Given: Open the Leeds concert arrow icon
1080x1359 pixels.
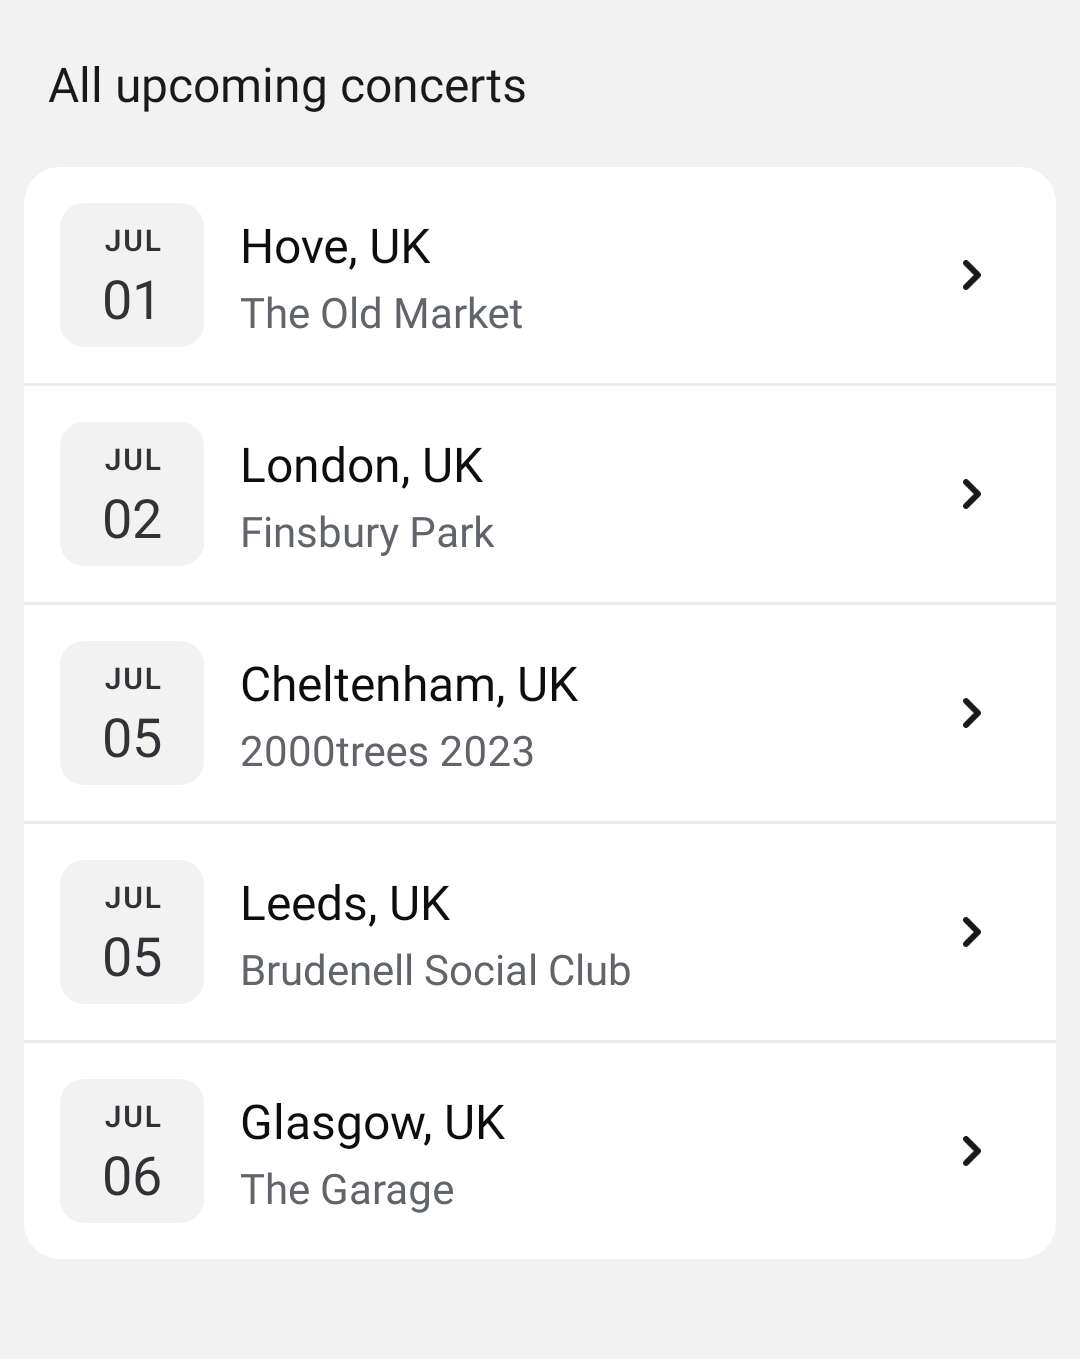Looking at the screenshot, I should pyautogui.click(x=971, y=932).
